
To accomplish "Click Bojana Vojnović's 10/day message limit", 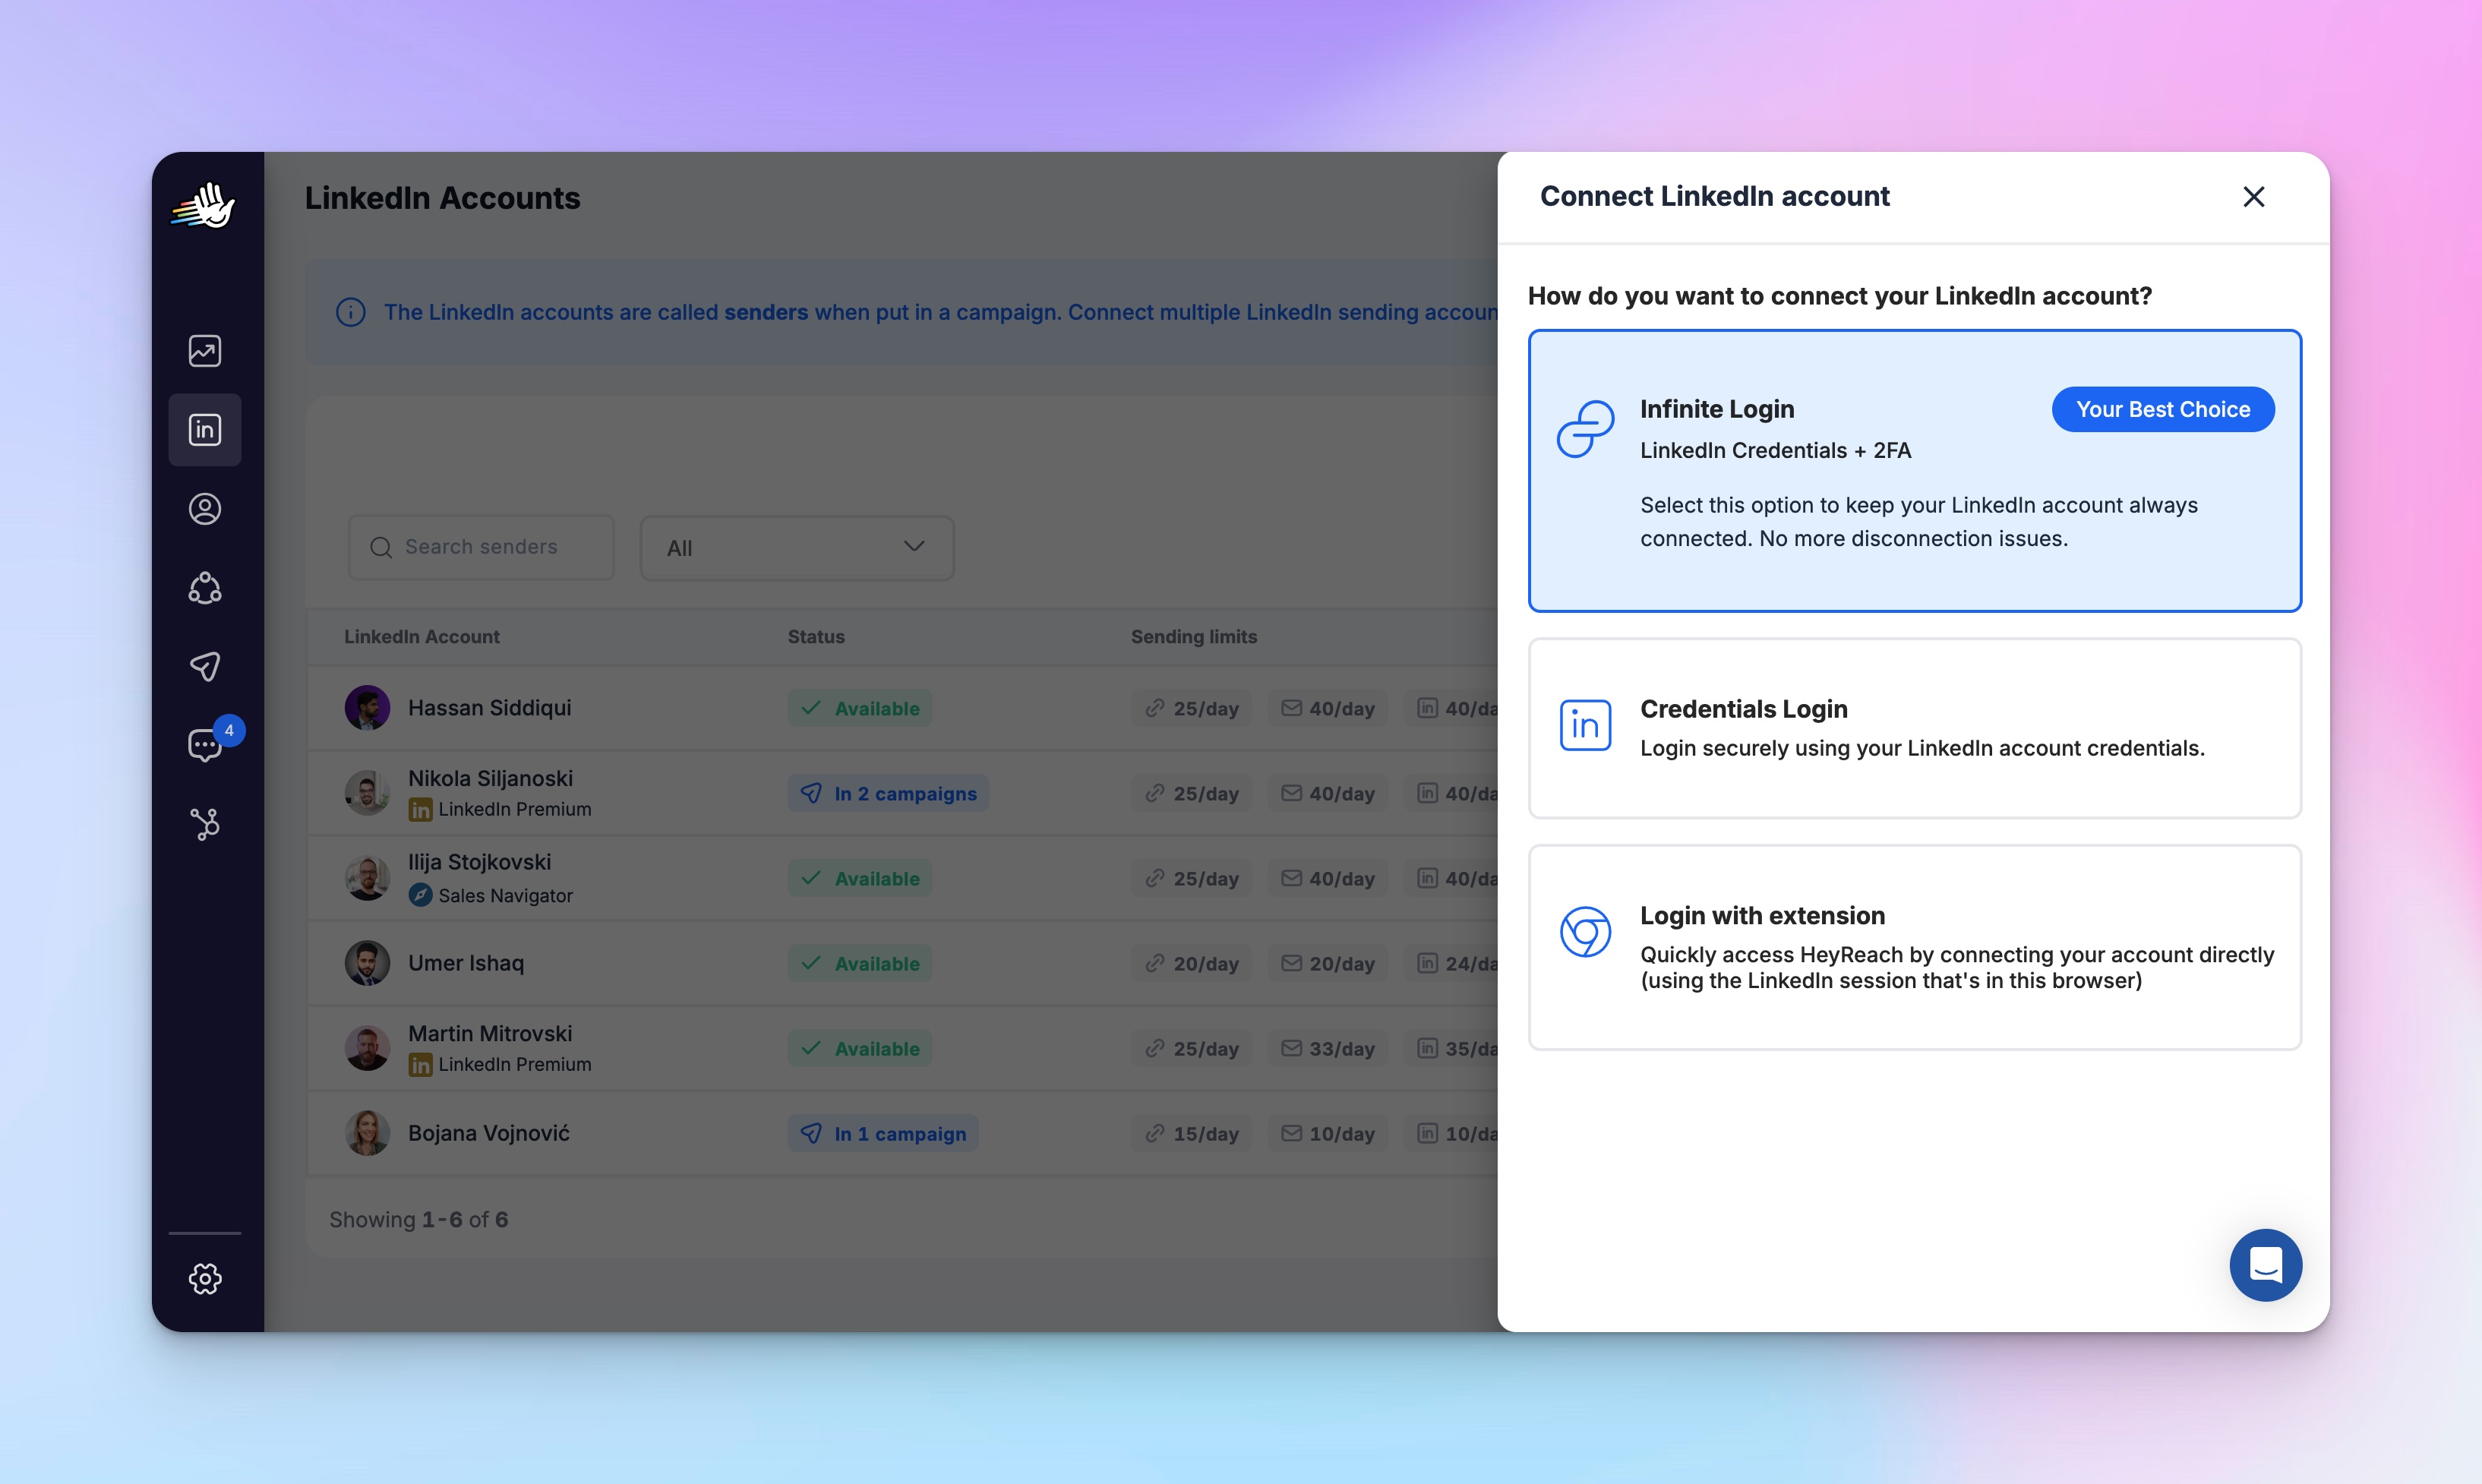I will [x=1327, y=1133].
